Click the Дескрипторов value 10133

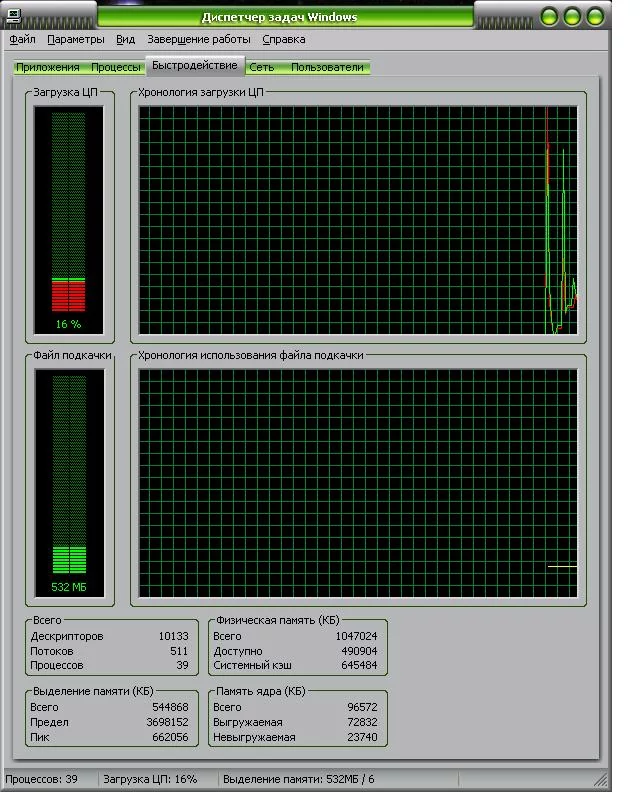173,636
